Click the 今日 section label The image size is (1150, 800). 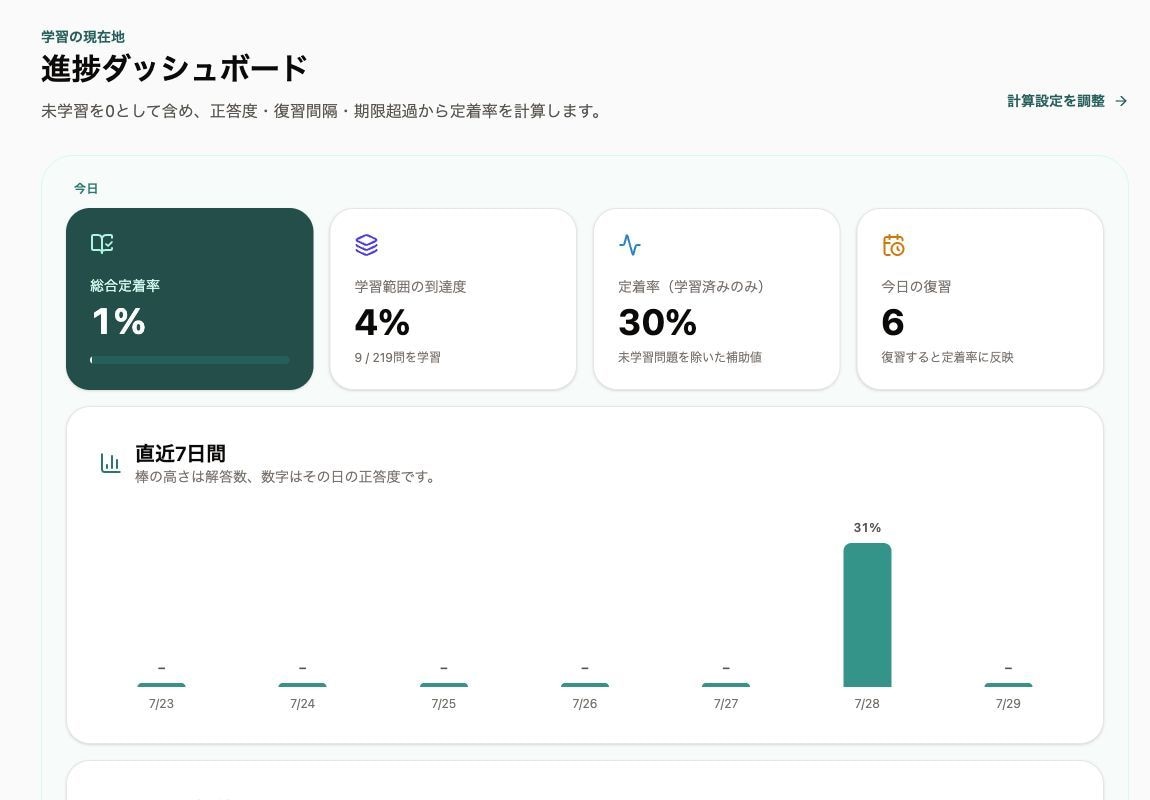86,188
